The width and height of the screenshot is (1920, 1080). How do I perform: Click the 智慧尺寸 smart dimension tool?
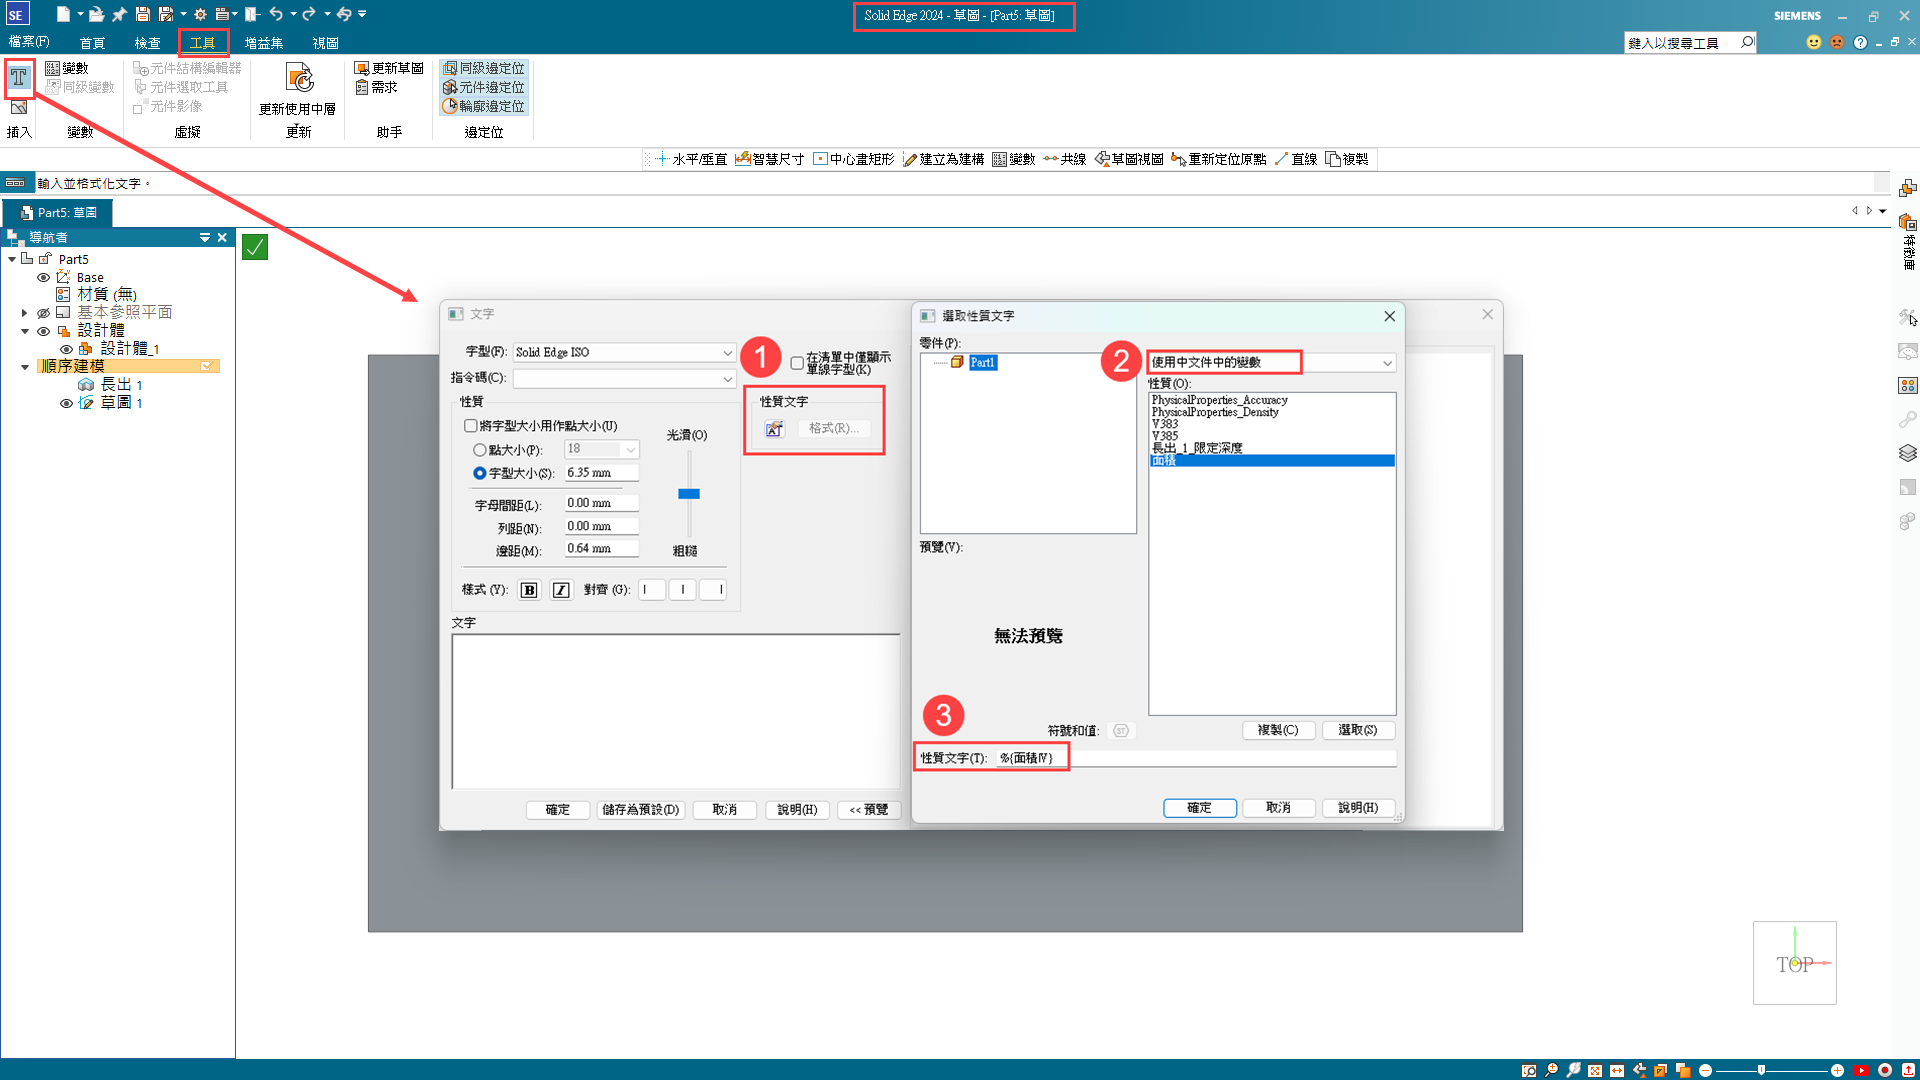point(769,159)
